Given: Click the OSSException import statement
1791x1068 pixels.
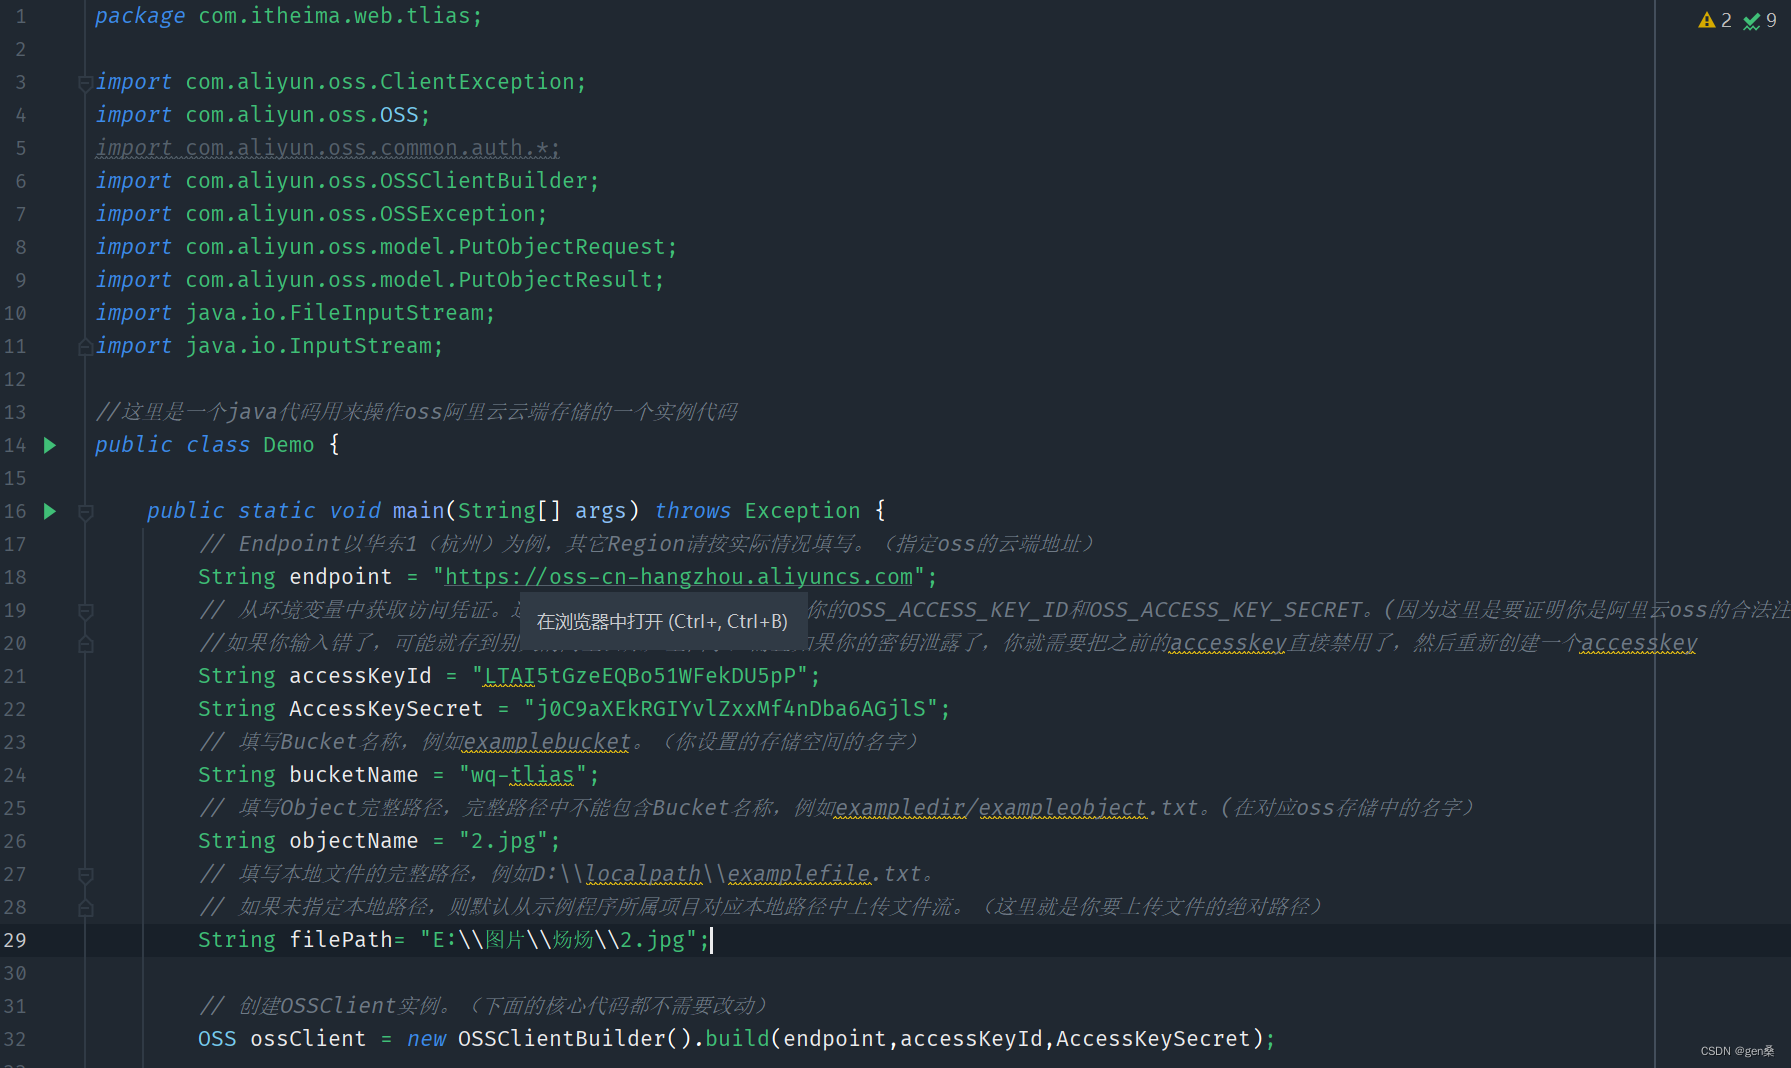Looking at the screenshot, I should 321,214.
